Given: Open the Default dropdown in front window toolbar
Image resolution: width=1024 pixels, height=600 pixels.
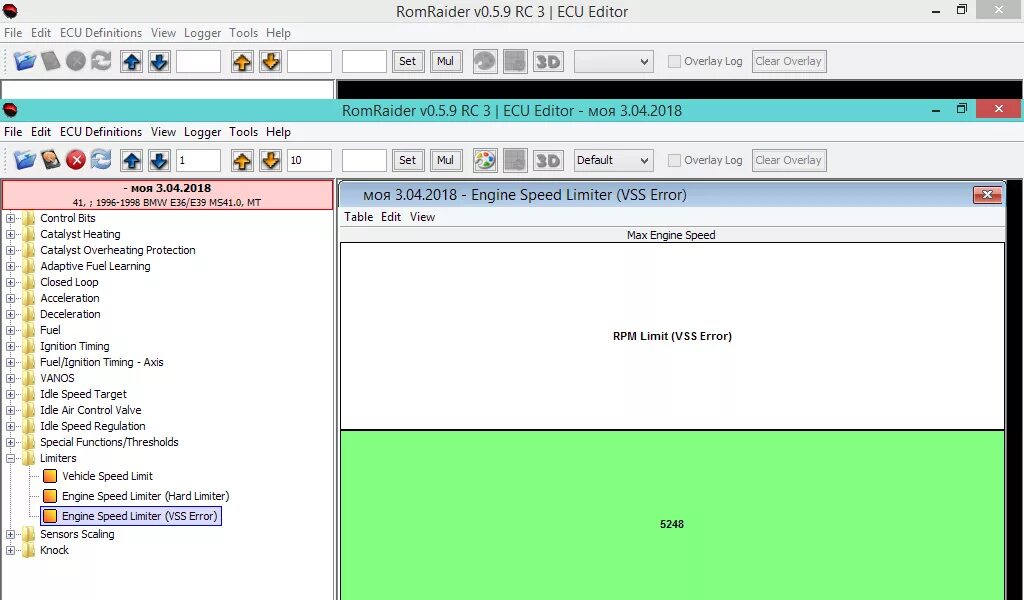Looking at the screenshot, I should point(613,161).
